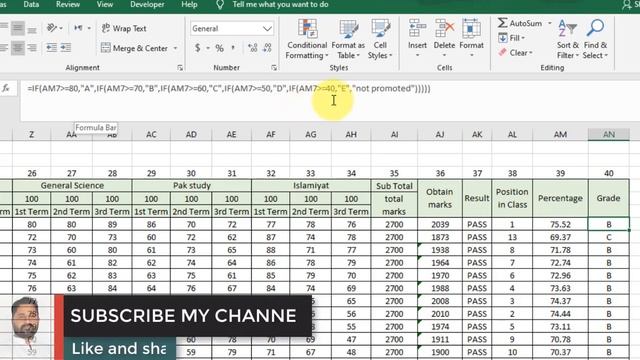Click the AutoSum button

(x=520, y=23)
